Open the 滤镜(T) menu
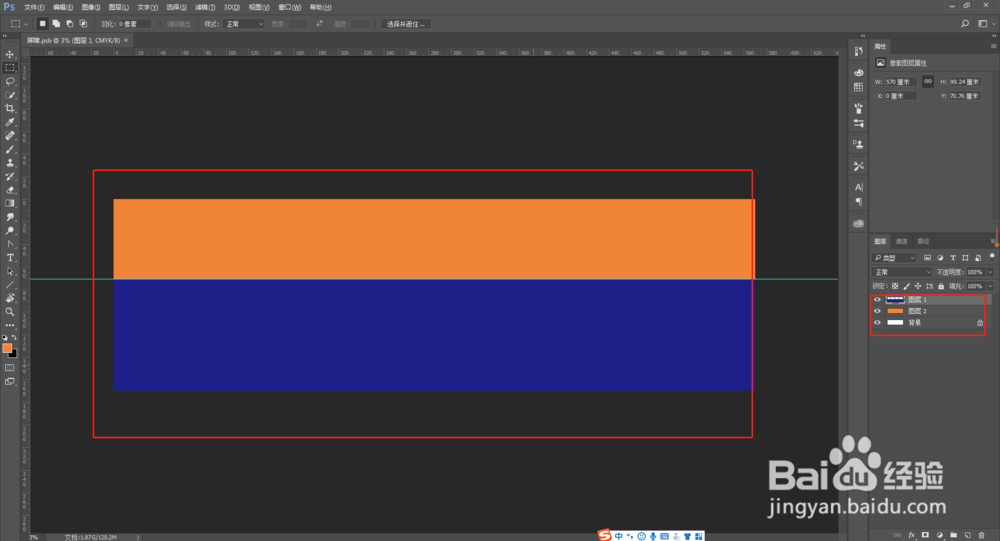Image resolution: width=1000 pixels, height=541 pixels. [205, 7]
